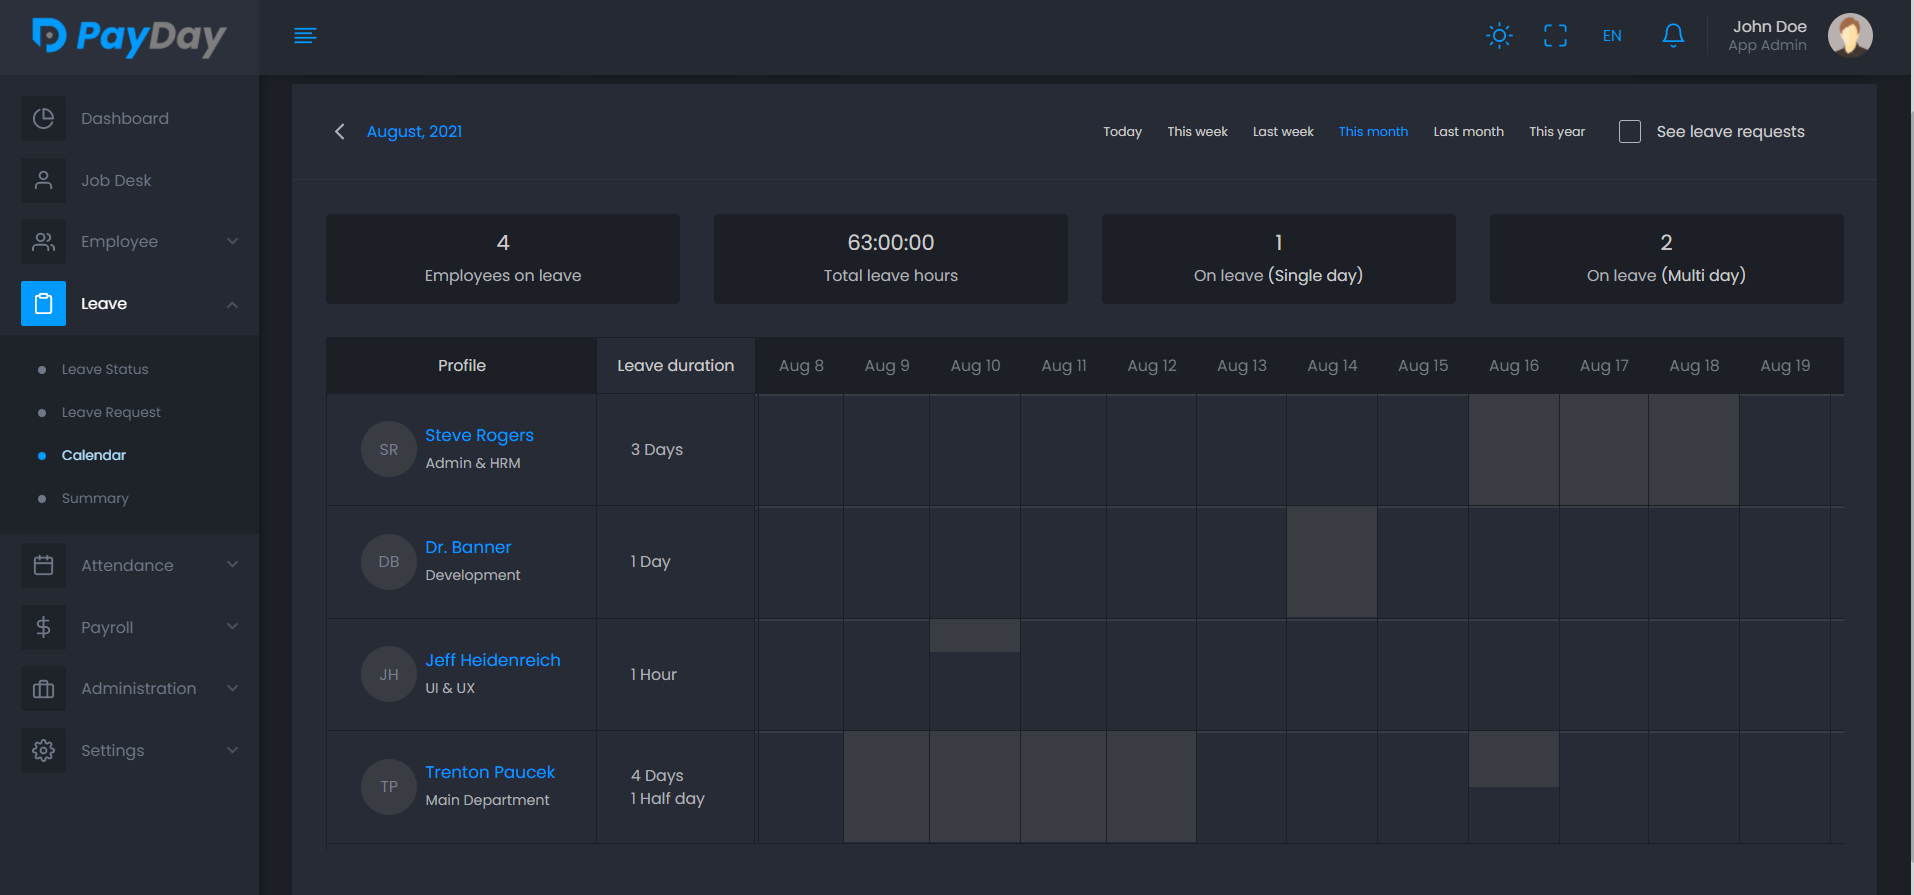Click the Payroll dollar sign icon
Viewport: 1914px width, 895px height.
[43, 627]
